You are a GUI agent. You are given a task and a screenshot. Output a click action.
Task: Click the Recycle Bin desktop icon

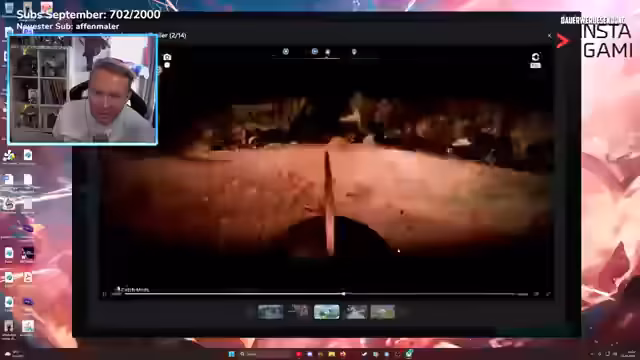coord(9,8)
